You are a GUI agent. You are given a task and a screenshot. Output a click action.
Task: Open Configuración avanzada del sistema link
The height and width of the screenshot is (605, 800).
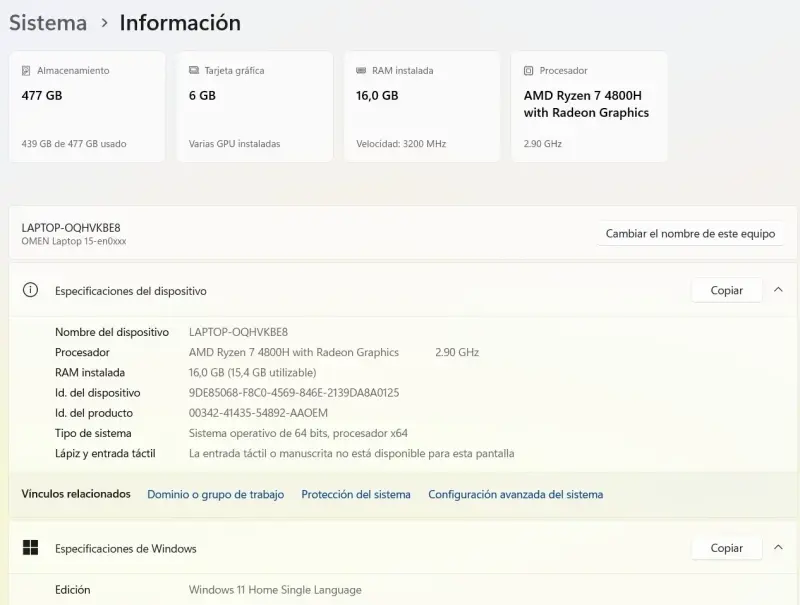[515, 494]
